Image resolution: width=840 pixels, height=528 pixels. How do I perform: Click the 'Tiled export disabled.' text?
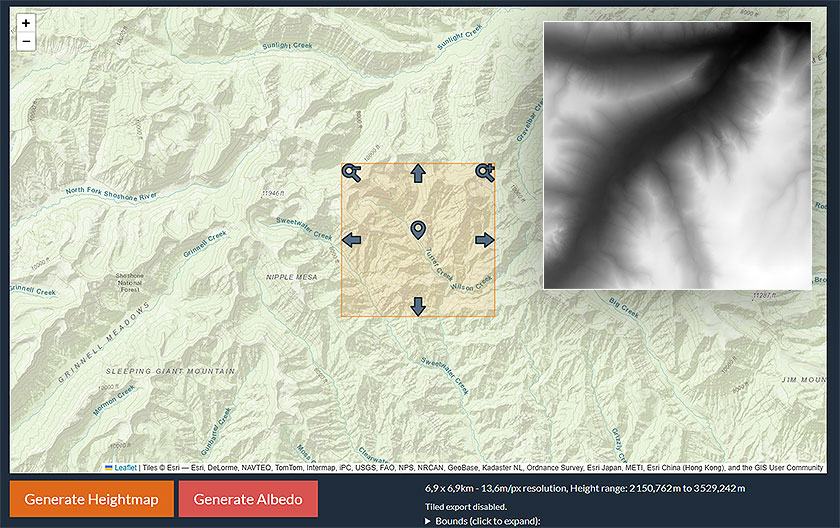[x=466, y=507]
